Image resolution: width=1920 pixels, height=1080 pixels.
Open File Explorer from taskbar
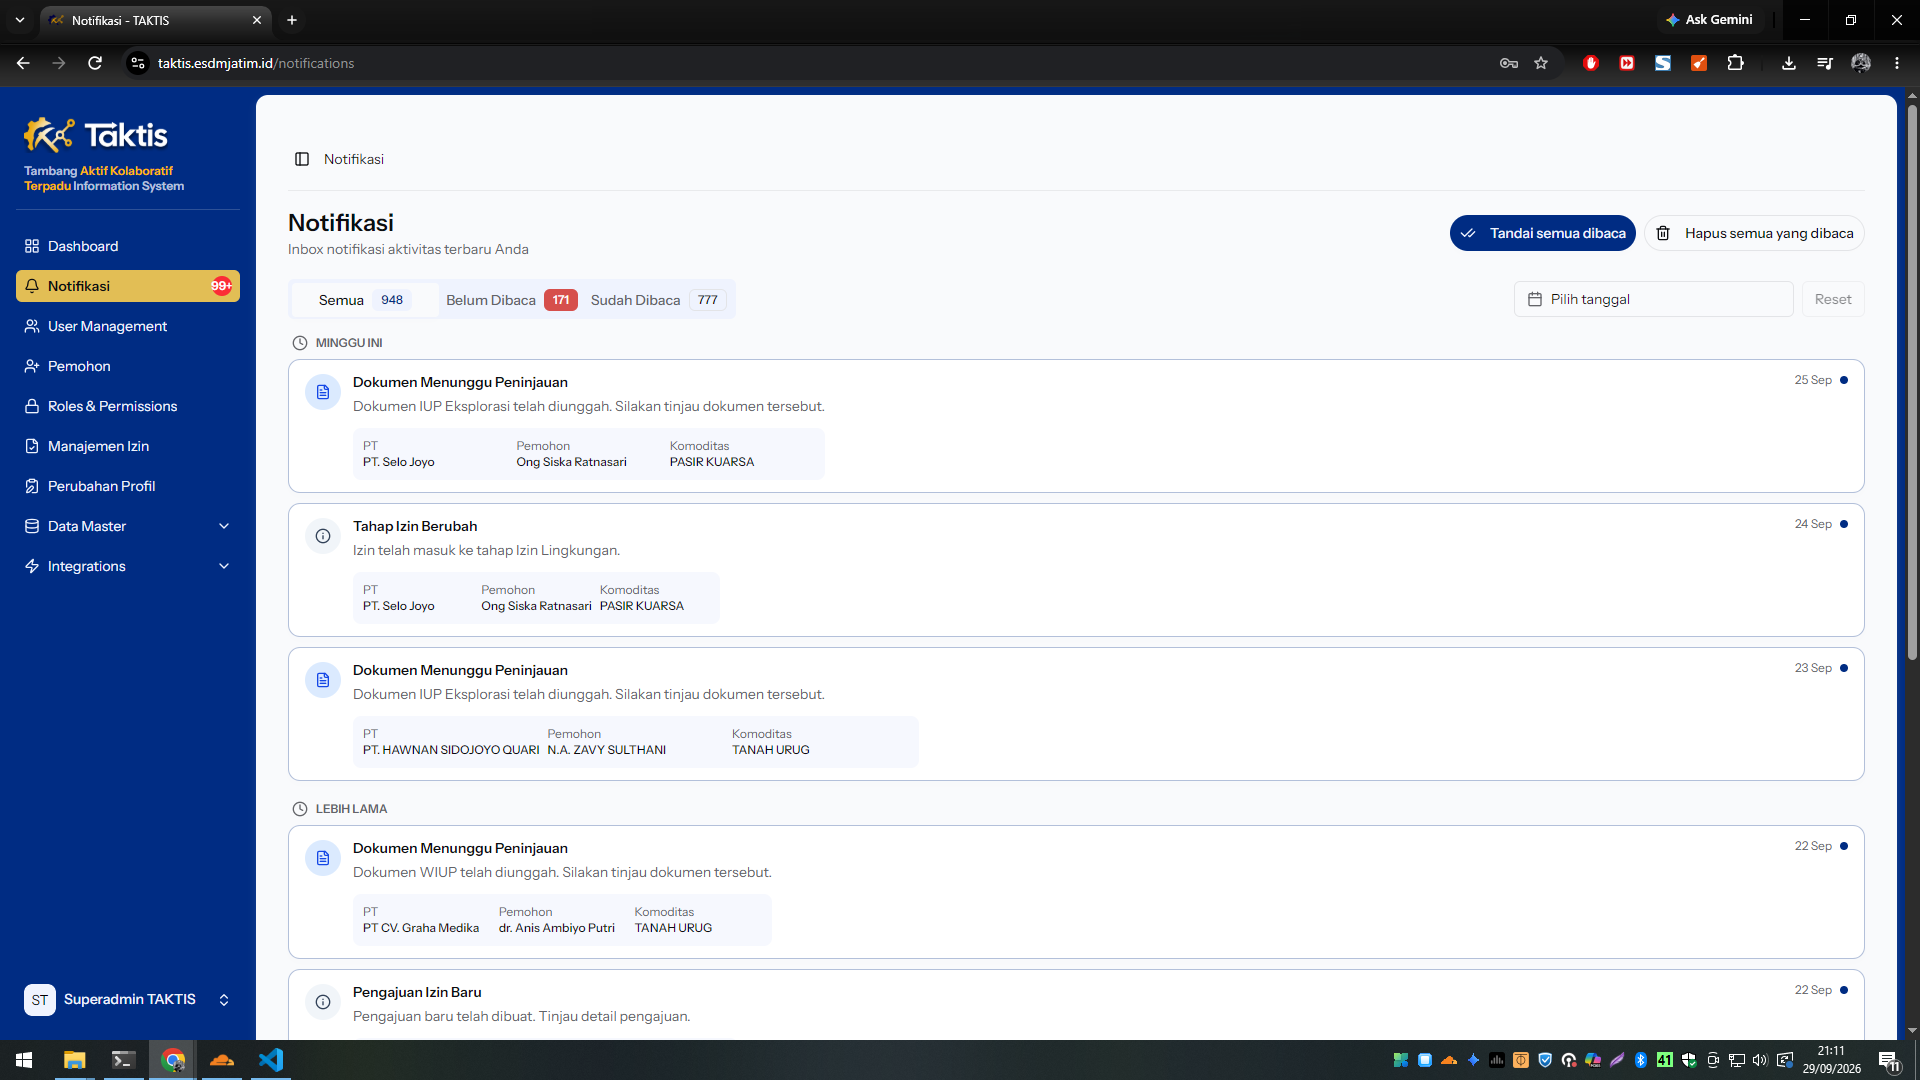[x=75, y=1060]
